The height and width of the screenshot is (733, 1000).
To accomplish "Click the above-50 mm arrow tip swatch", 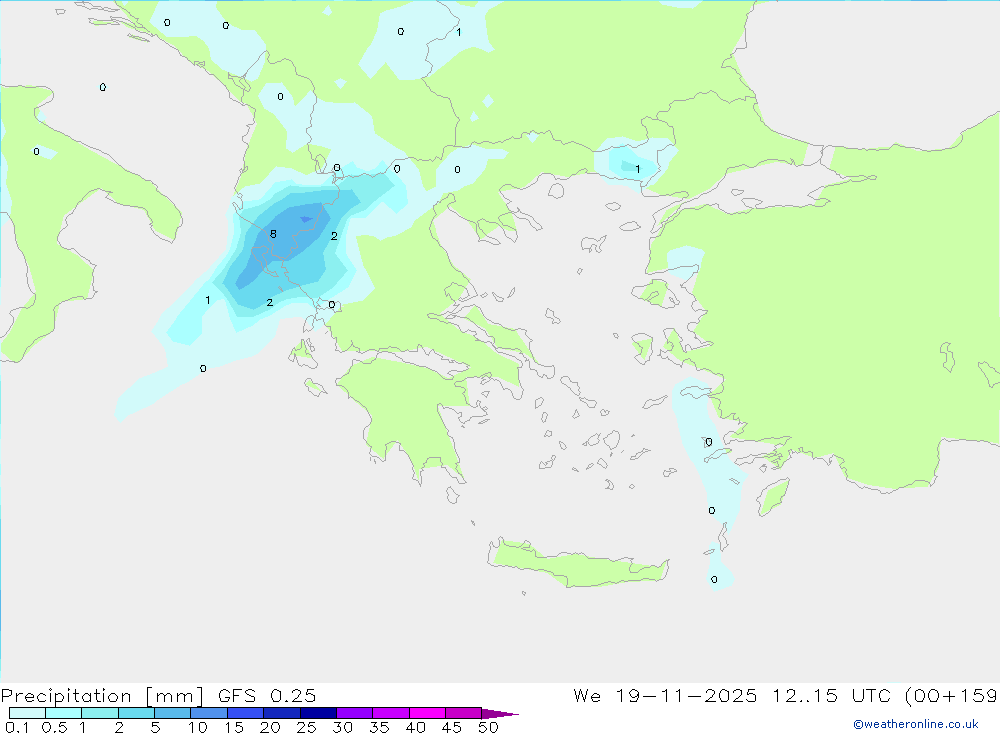I will tap(499, 714).
